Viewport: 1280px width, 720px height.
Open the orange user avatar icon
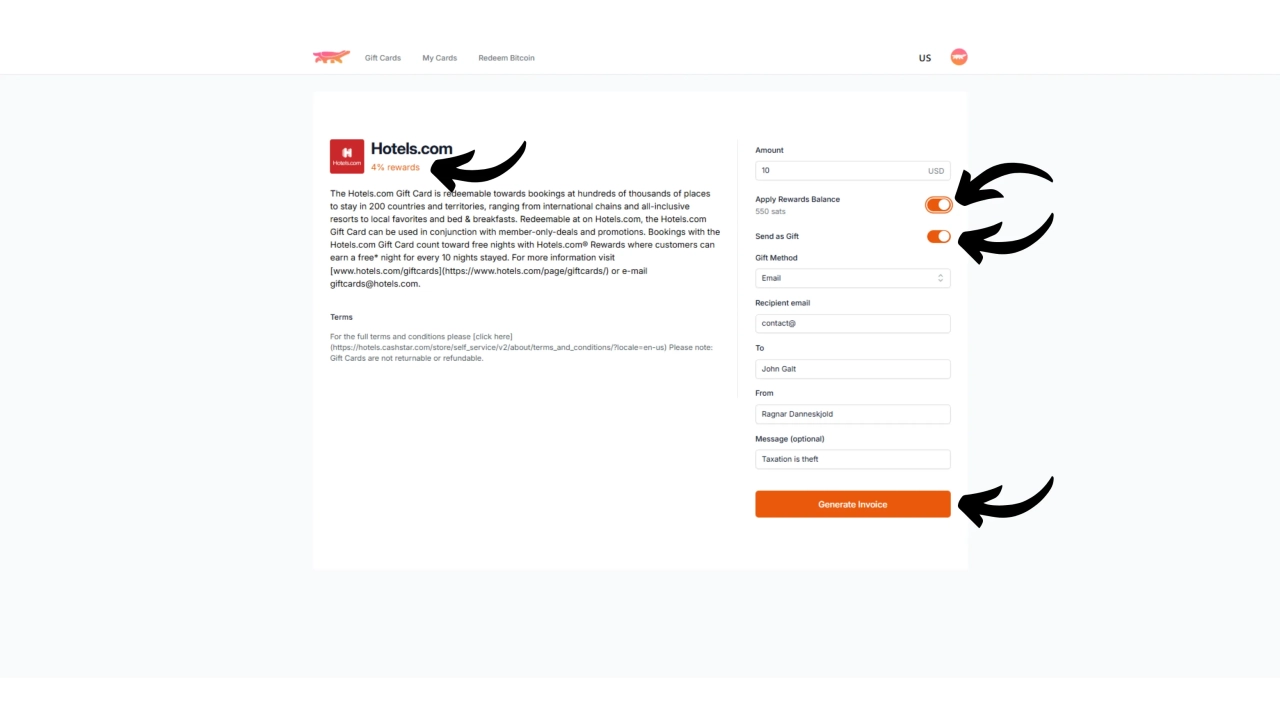959,57
